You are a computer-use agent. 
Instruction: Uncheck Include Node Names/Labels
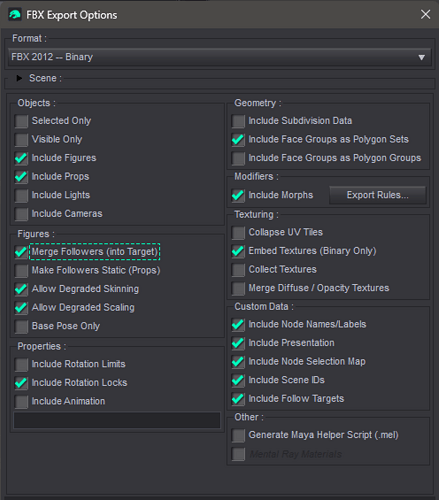point(238,325)
